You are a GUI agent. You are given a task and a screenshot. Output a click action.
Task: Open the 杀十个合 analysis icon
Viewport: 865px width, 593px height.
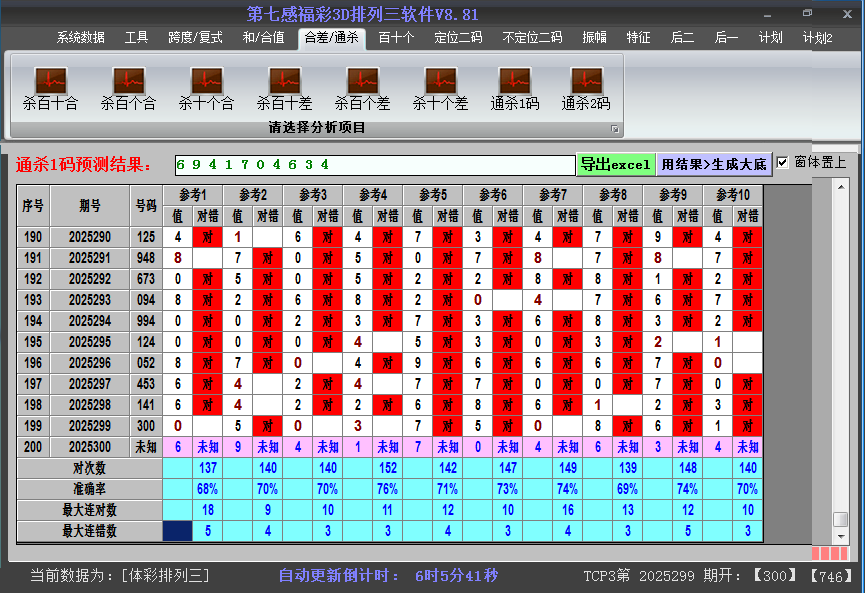tap(206, 81)
